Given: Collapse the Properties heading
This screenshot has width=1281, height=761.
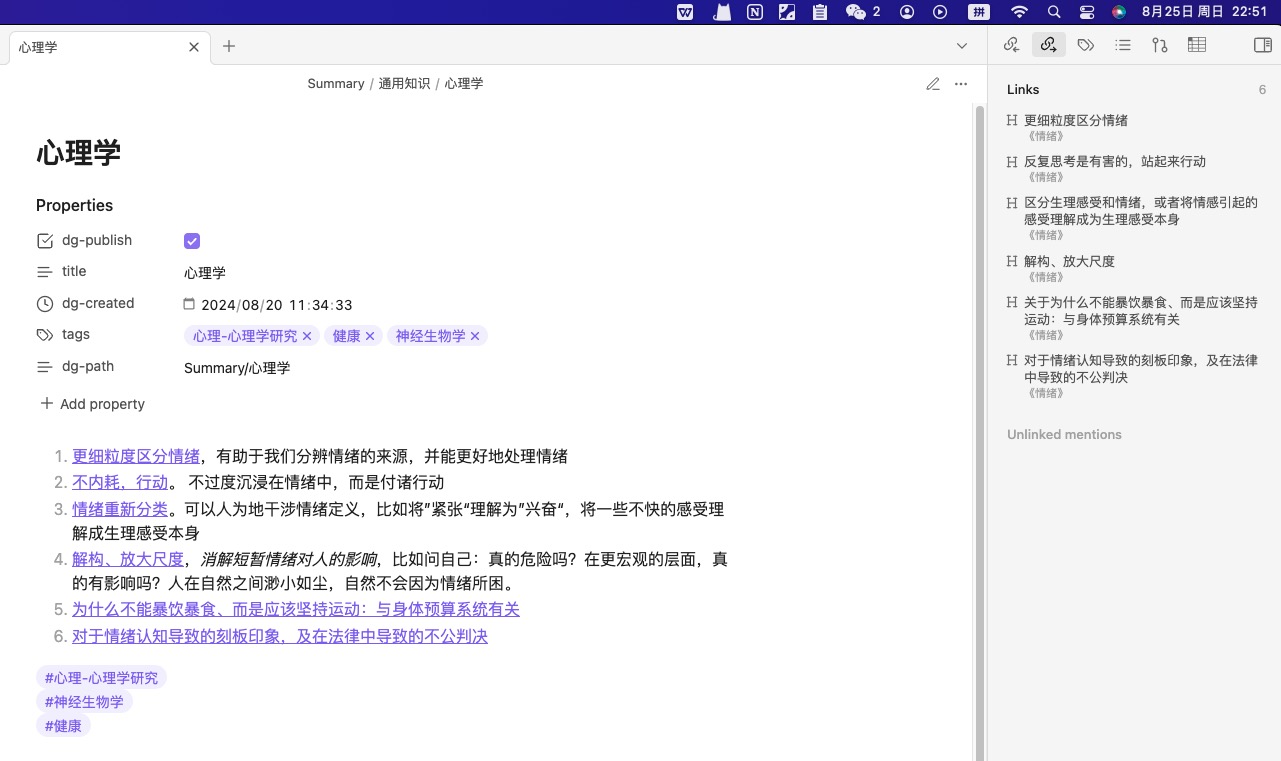Looking at the screenshot, I should [x=74, y=205].
